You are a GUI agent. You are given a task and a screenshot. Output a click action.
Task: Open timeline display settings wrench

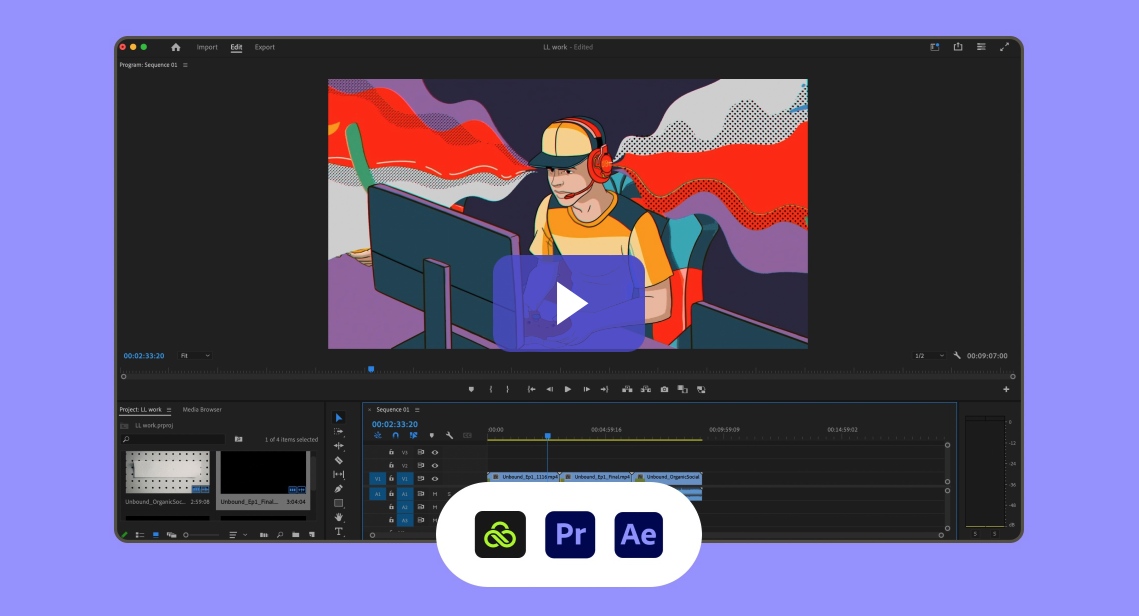(449, 435)
